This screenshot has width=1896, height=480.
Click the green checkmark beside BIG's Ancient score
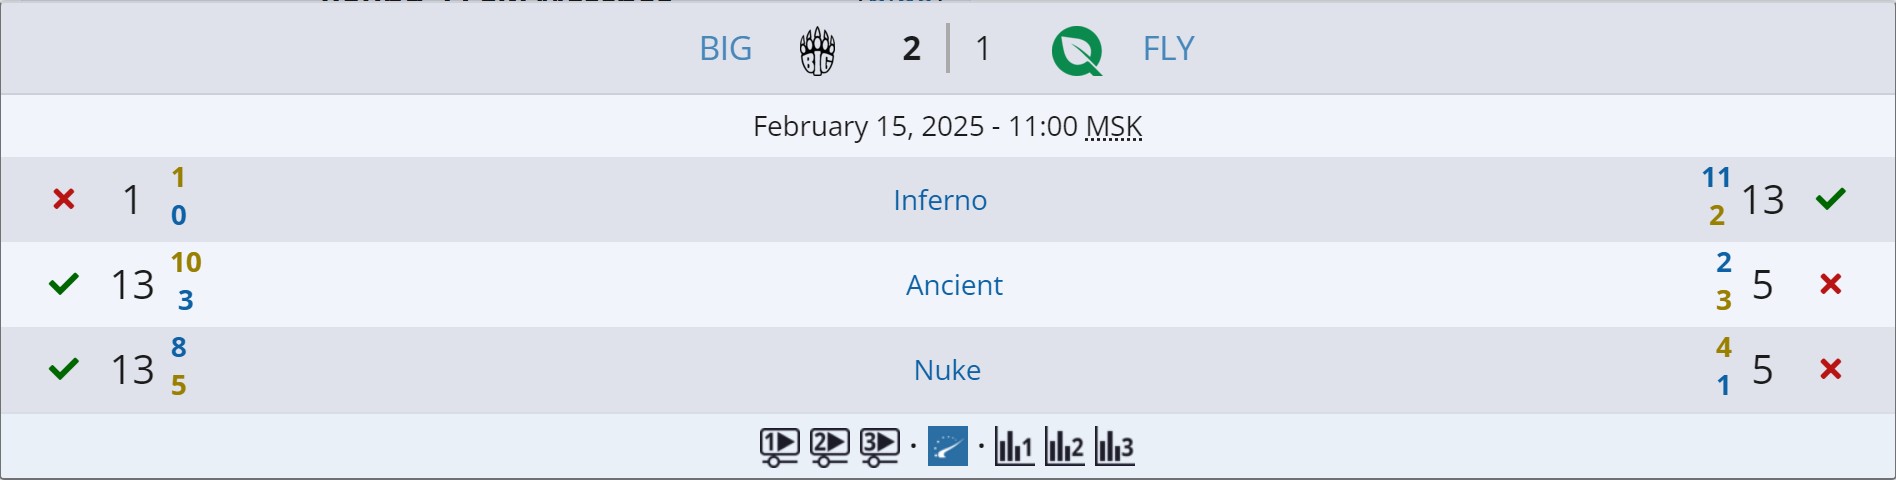[x=64, y=285]
